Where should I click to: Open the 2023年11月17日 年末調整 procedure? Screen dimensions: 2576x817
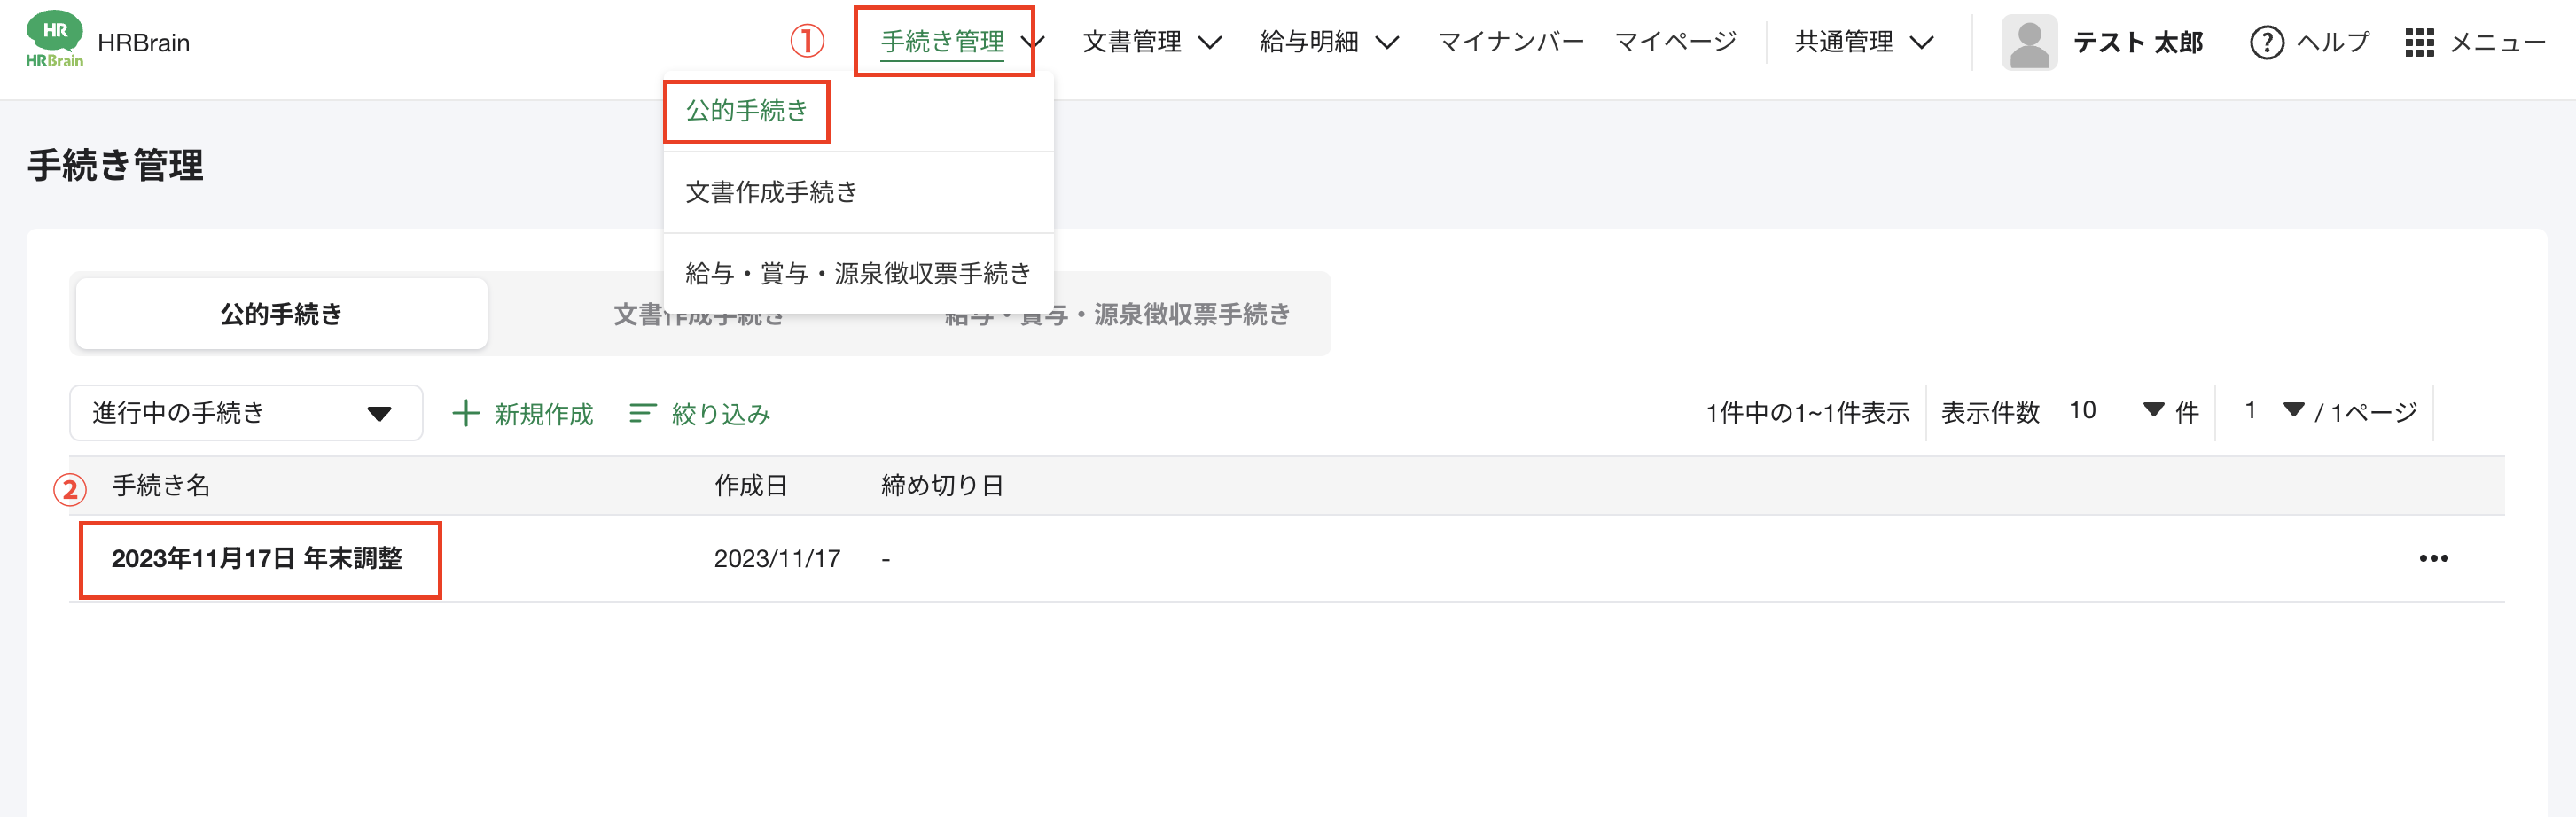click(x=259, y=561)
